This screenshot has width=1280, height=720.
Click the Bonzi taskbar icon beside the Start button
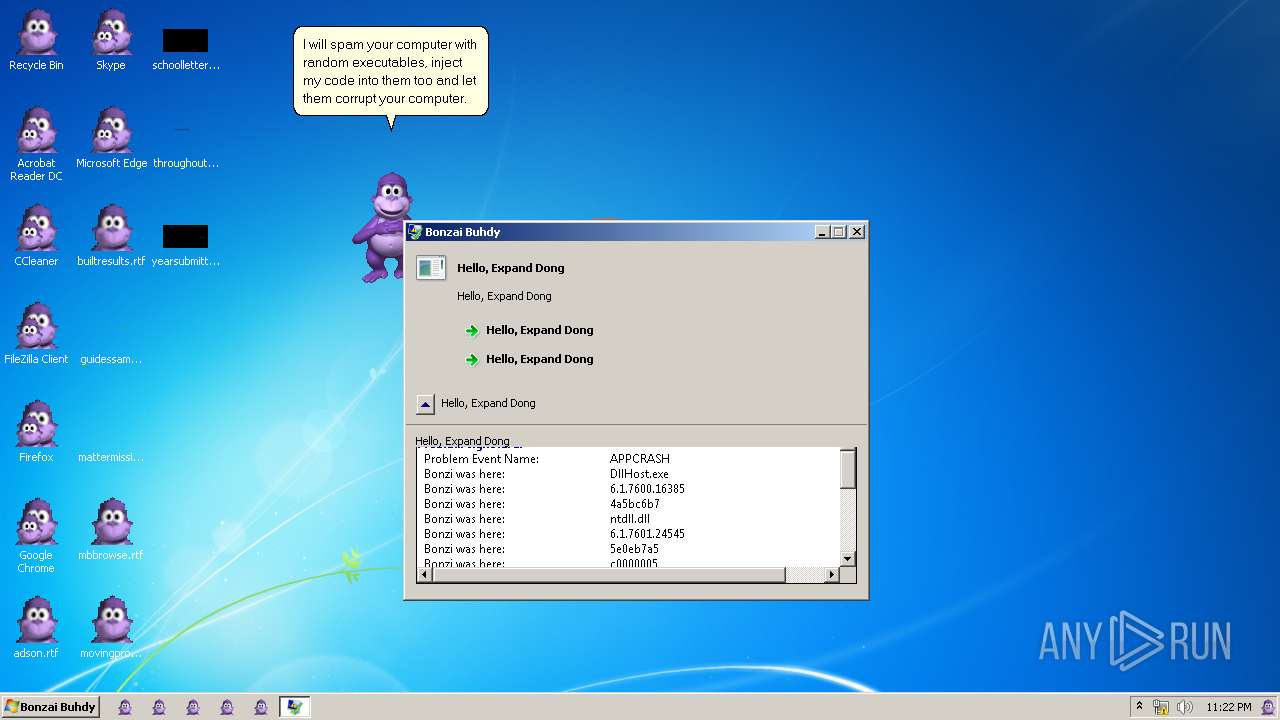(x=125, y=707)
